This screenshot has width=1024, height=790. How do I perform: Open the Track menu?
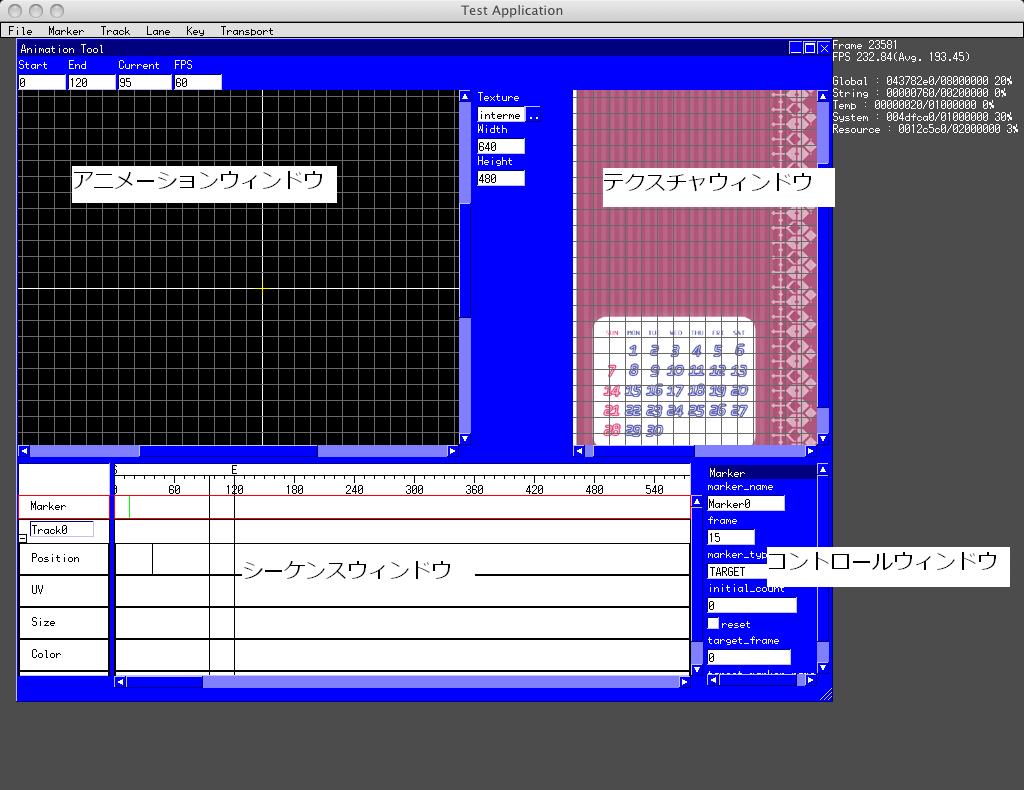(115, 31)
